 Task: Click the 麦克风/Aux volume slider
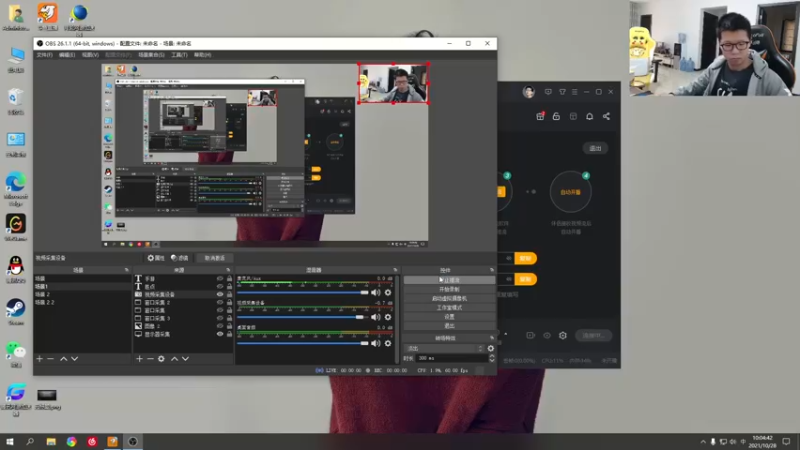click(303, 293)
